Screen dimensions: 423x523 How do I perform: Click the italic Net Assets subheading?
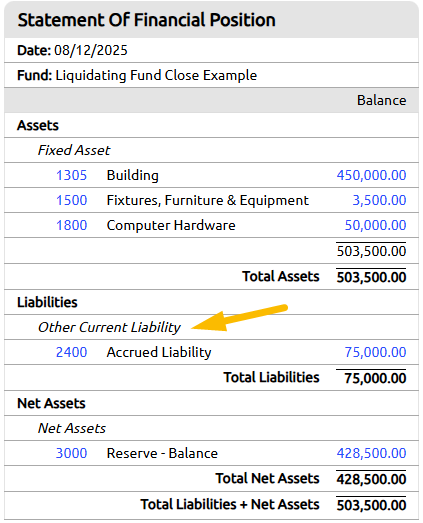(72, 428)
